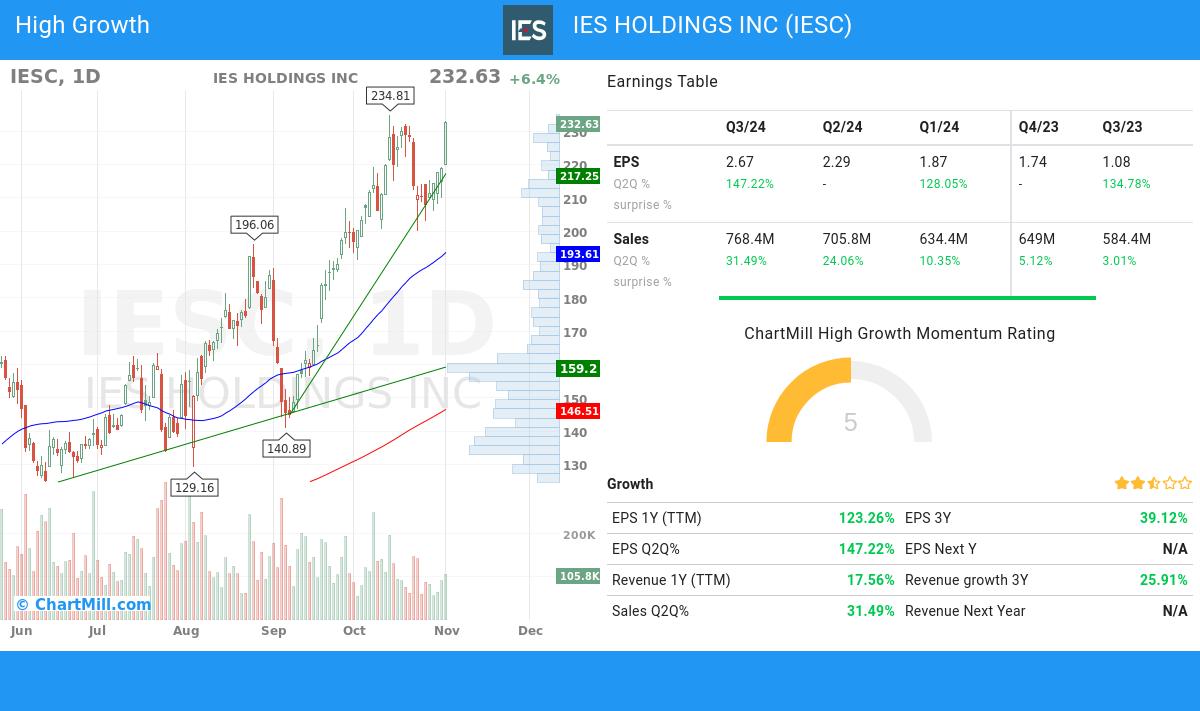Click the IES HOLDINGS INC (IESC) title
1200x711 pixels.
click(712, 25)
